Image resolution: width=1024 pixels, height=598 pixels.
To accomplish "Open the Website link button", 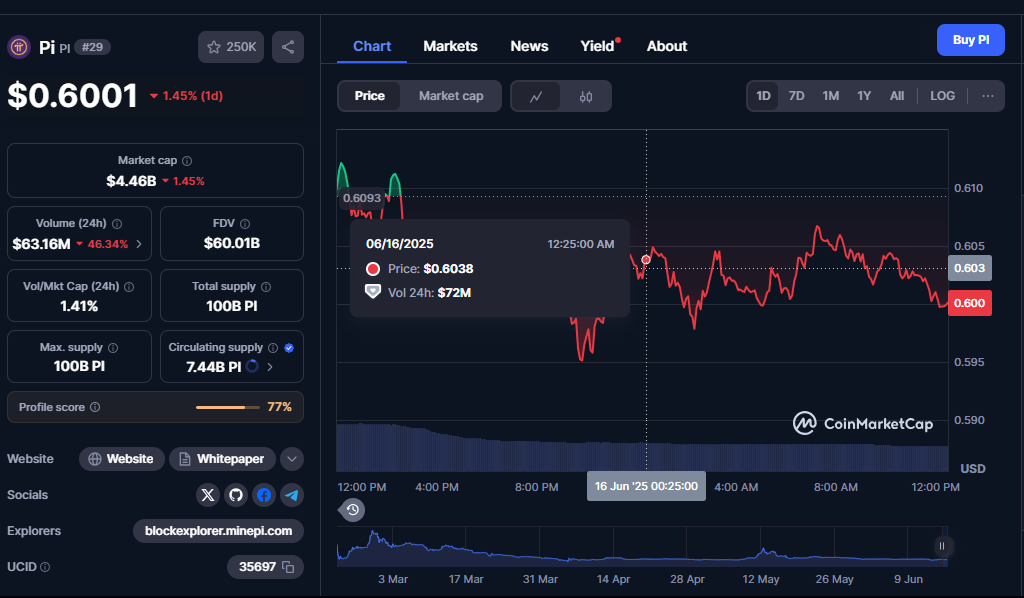I will (x=121, y=459).
